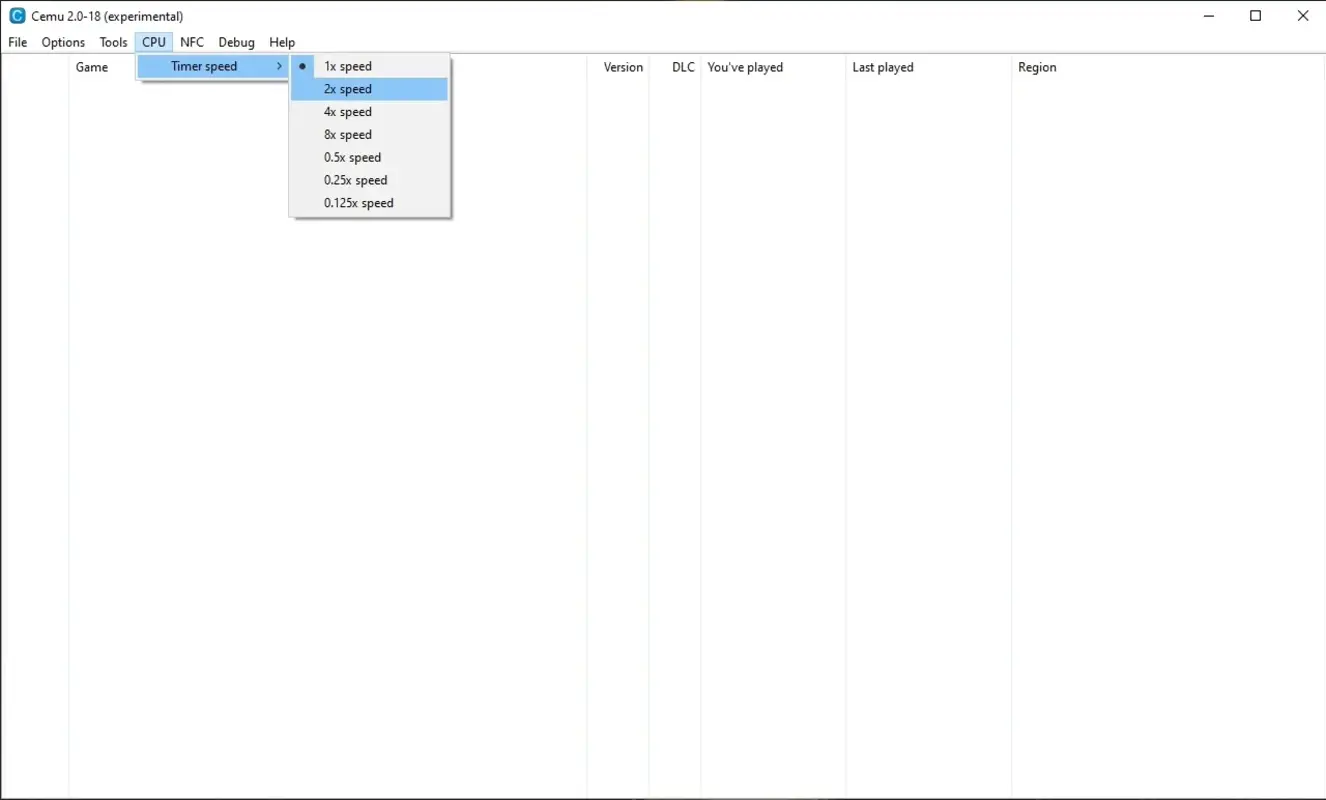Open the Help menu
The width and height of the screenshot is (1326, 800).
(281, 42)
